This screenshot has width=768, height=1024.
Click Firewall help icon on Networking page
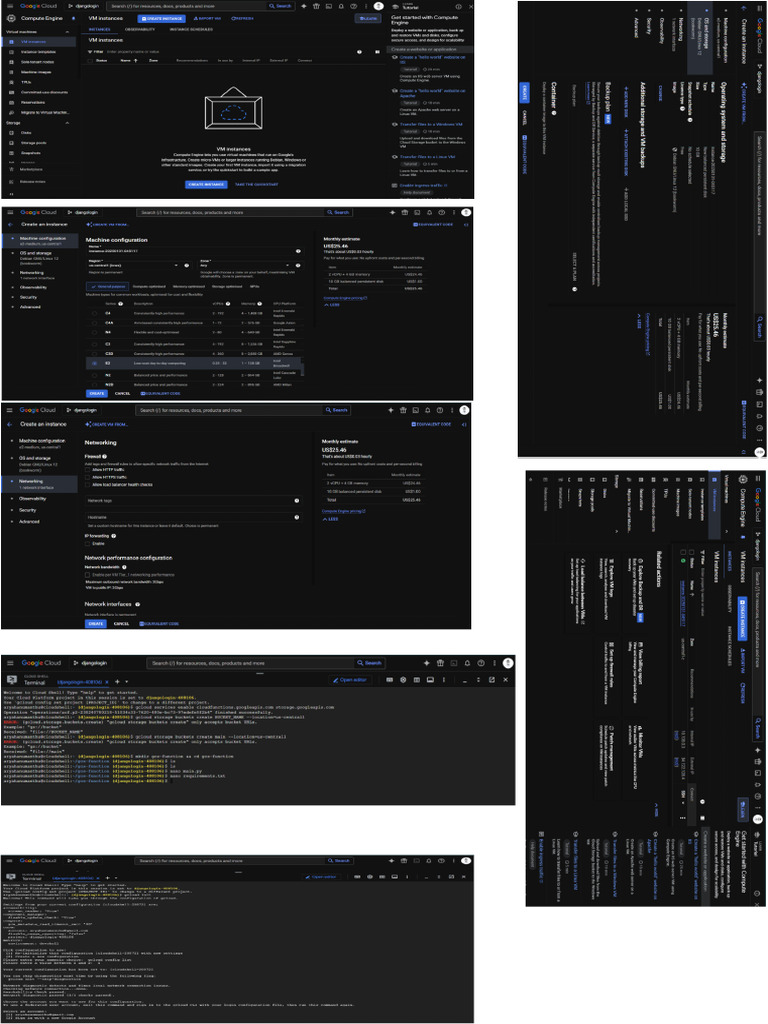104,456
